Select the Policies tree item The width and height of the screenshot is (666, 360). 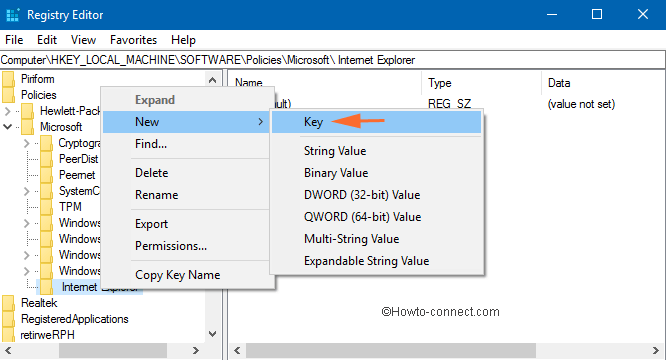(x=39, y=95)
